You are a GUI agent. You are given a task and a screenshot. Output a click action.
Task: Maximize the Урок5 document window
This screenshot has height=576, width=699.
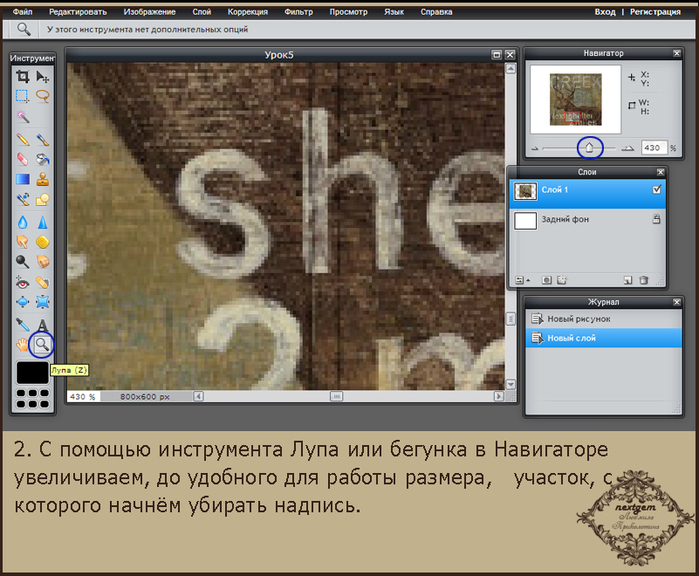point(497,55)
